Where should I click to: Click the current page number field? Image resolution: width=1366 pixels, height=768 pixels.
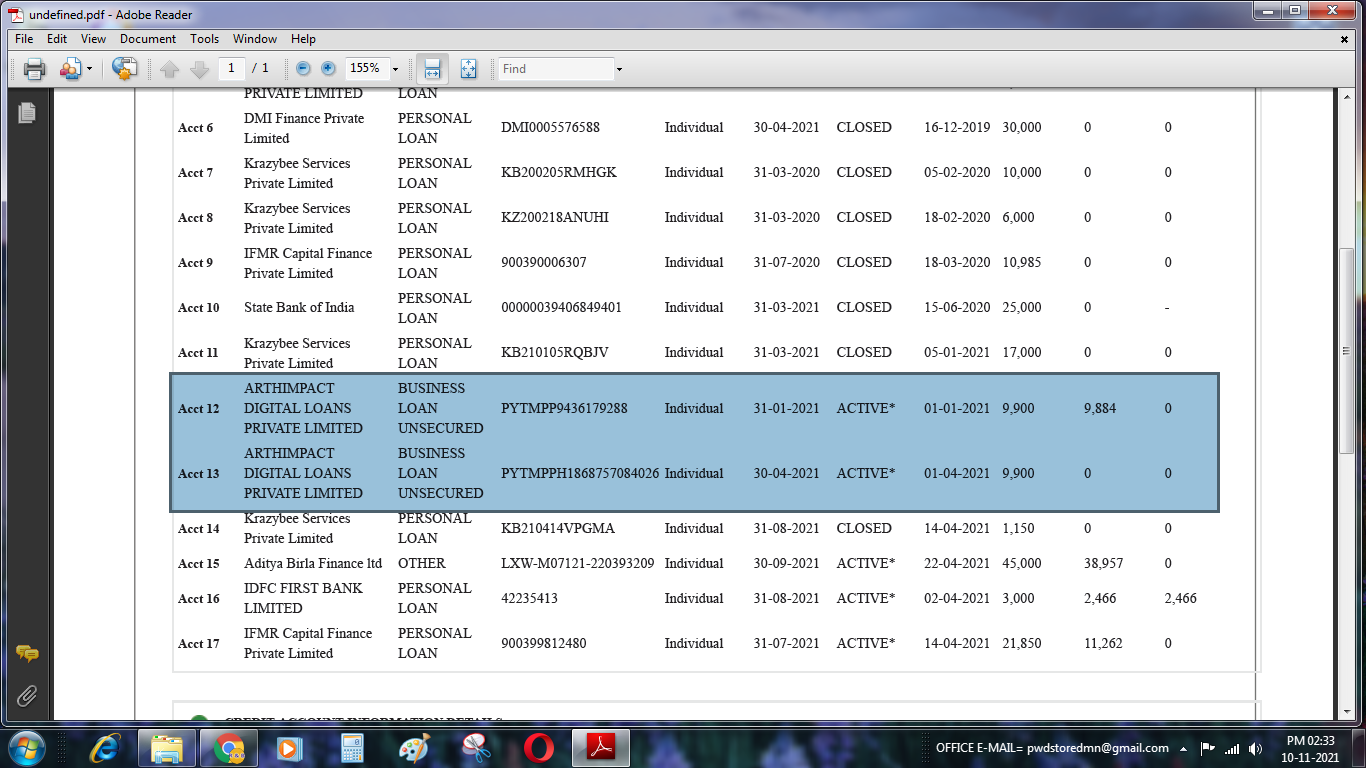[x=232, y=68]
